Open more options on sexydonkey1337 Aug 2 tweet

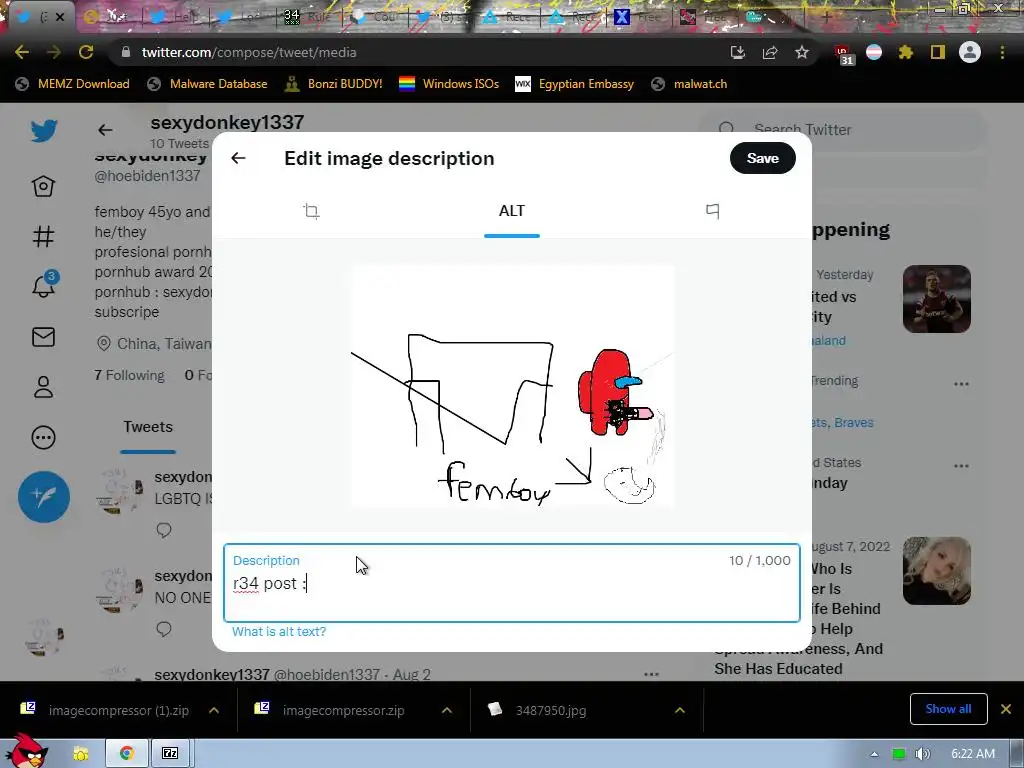coord(651,674)
